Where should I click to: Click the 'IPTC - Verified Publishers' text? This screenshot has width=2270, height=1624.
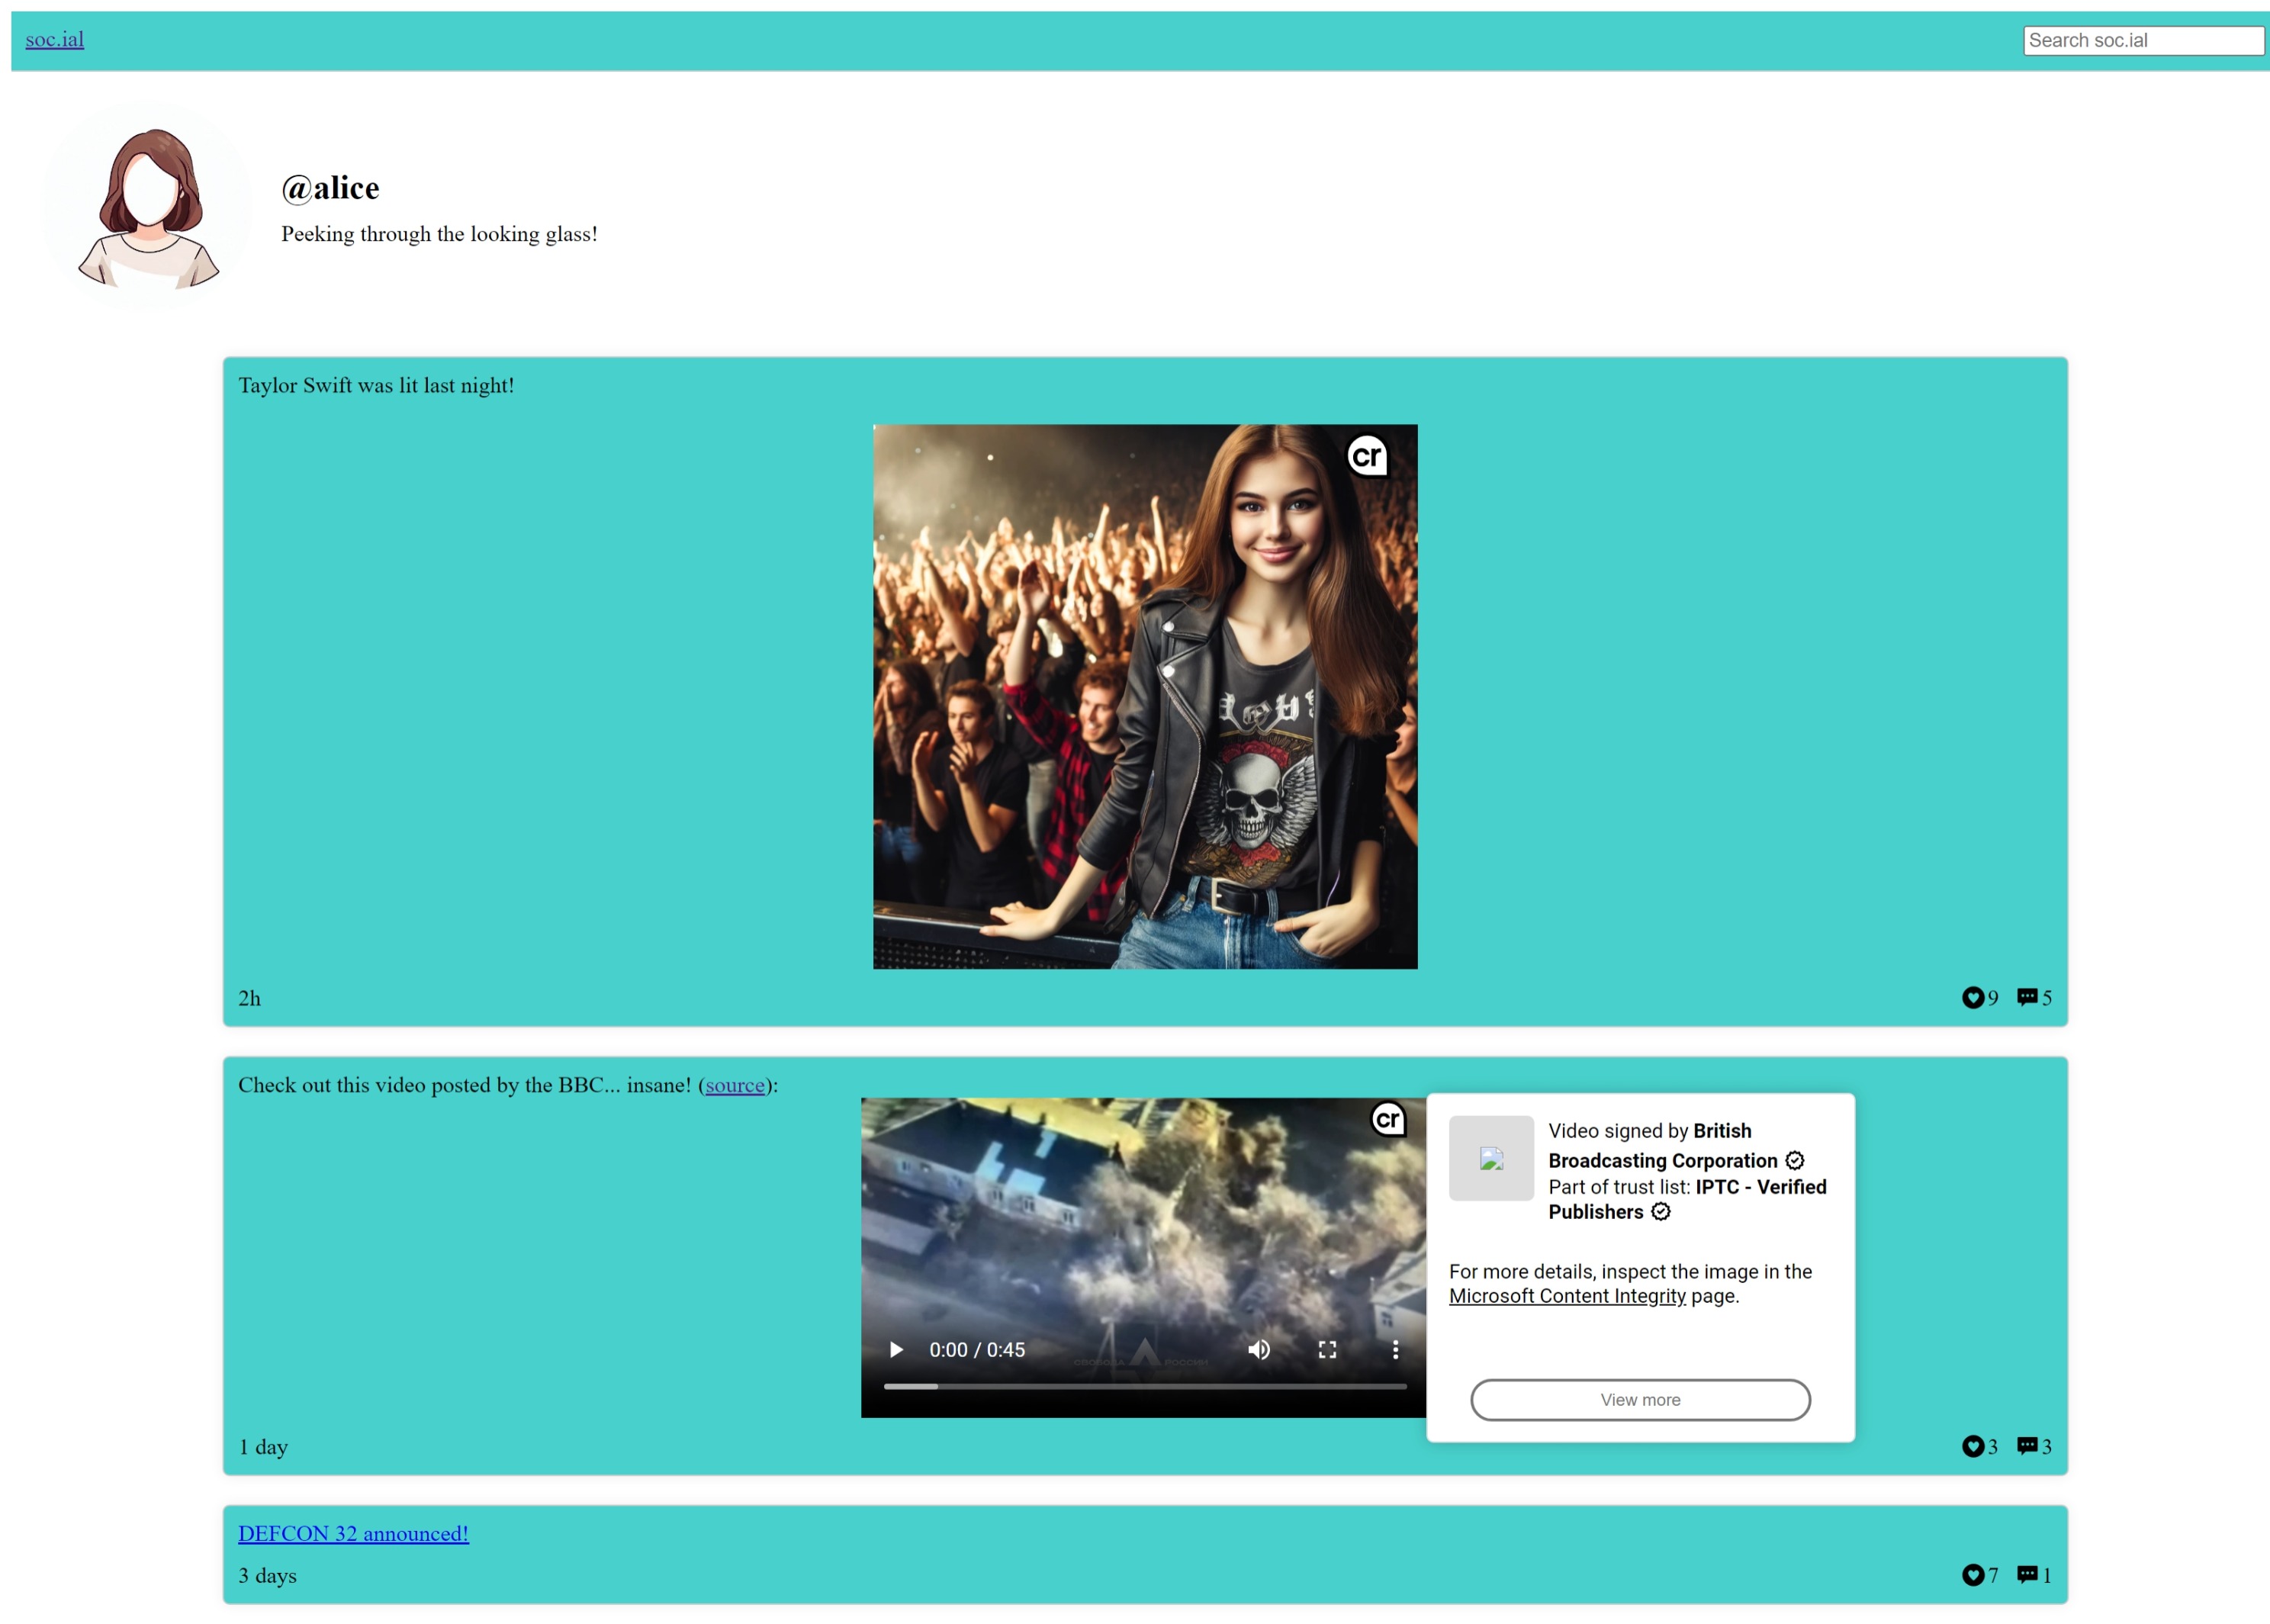(1688, 1199)
